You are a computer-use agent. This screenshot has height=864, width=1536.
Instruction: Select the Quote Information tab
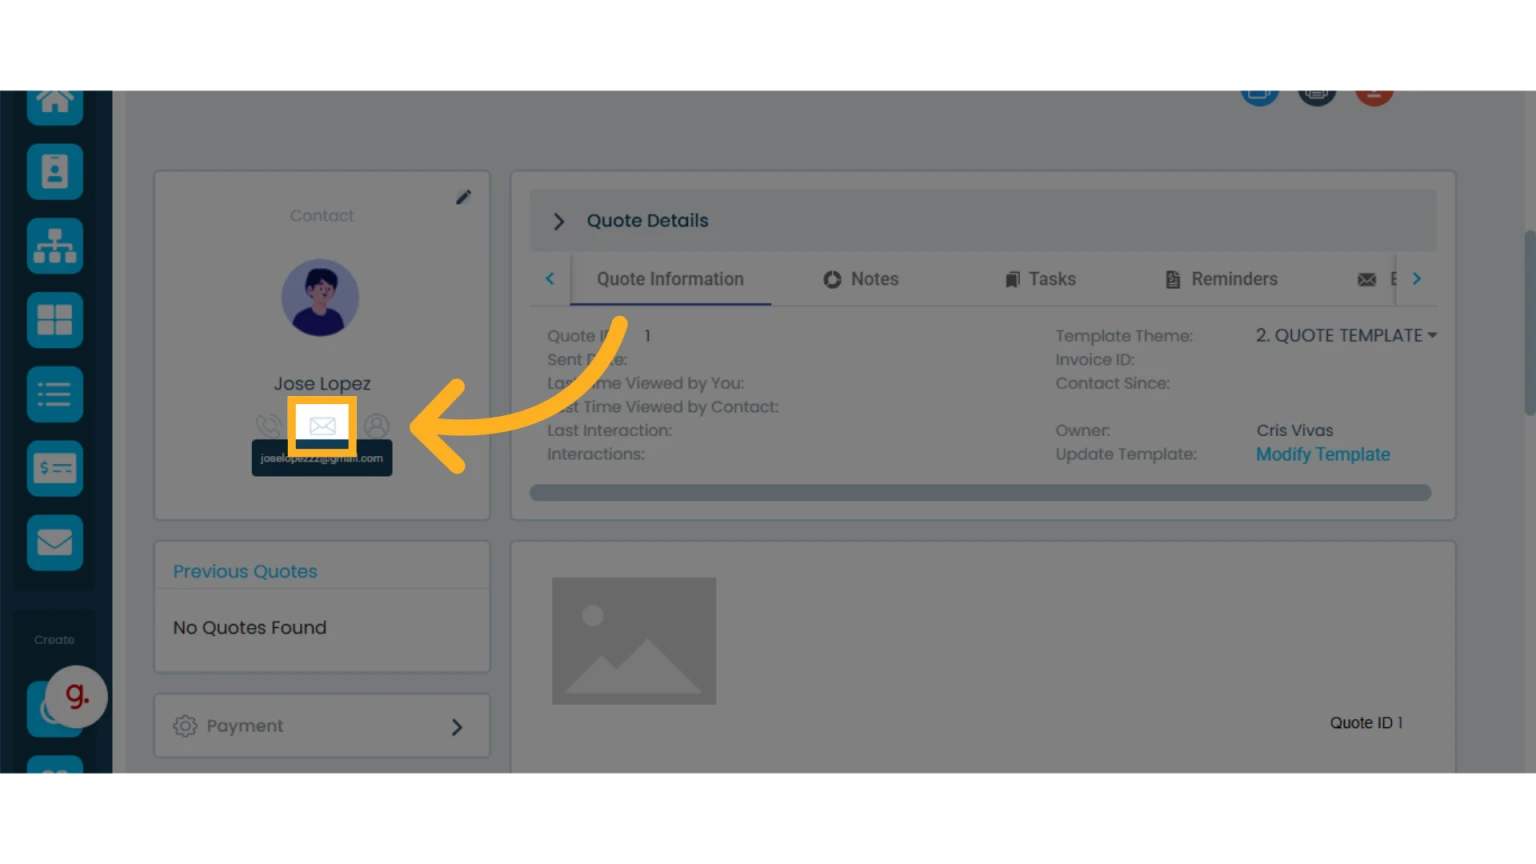[670, 279]
